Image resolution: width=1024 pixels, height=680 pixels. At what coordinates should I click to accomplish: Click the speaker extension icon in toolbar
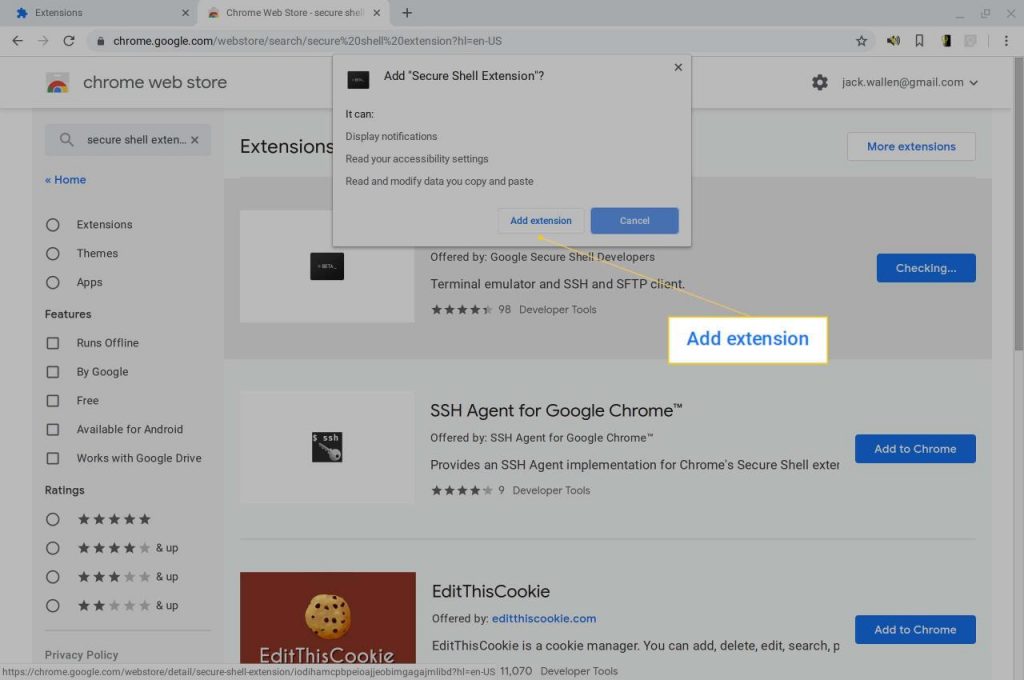tap(893, 40)
